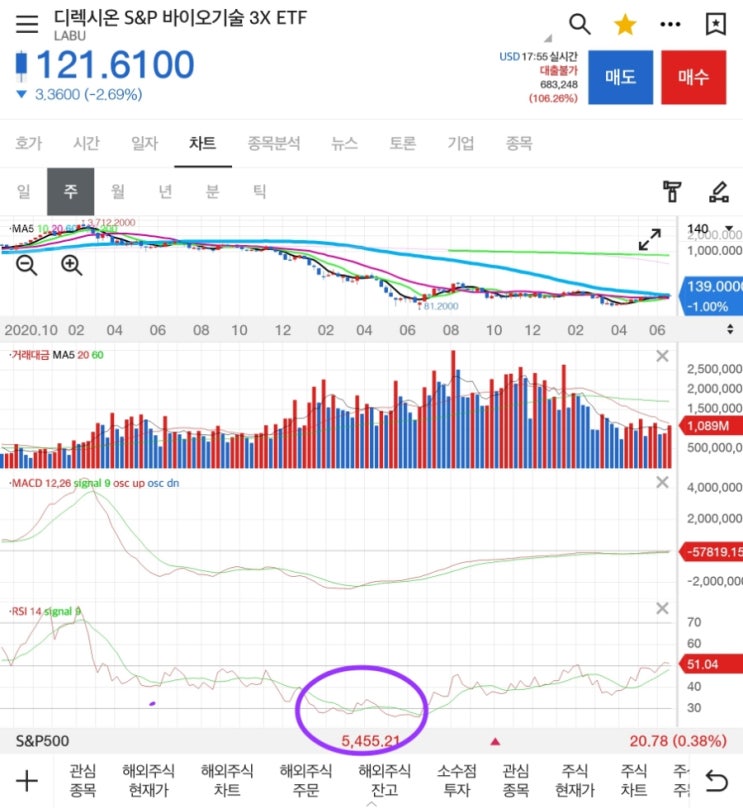The width and height of the screenshot is (743, 808).
Task: Open chart settings paint roller icon
Action: click(672, 192)
